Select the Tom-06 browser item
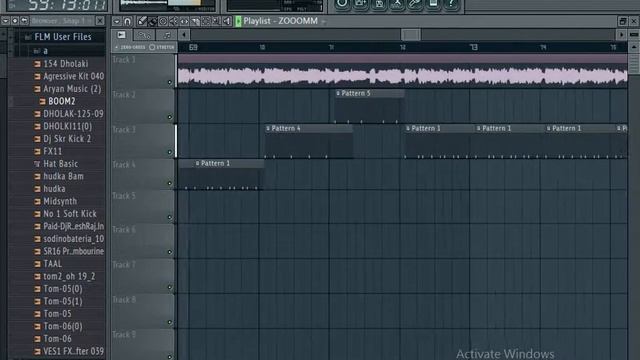The image size is (640, 360). pos(57,339)
